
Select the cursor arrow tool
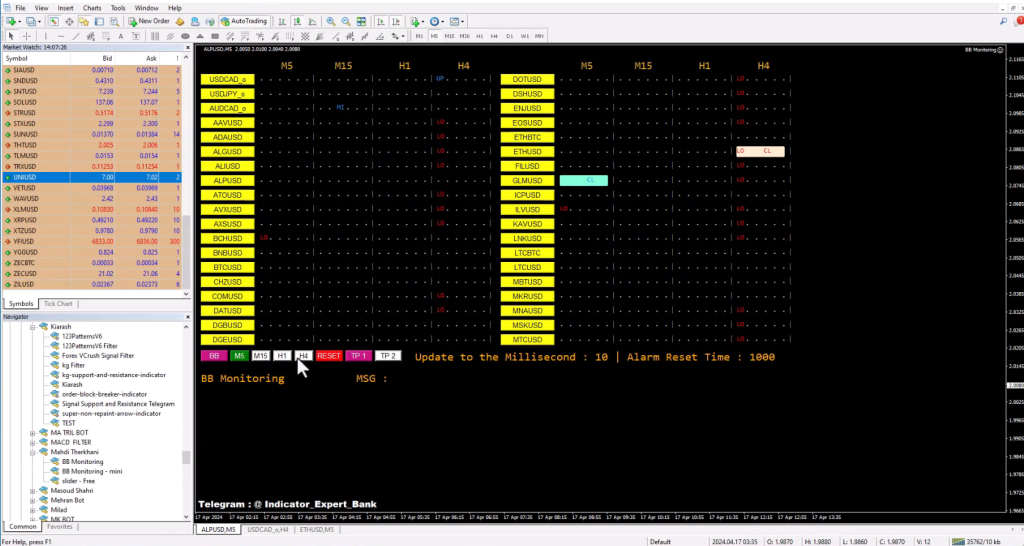coord(11,36)
